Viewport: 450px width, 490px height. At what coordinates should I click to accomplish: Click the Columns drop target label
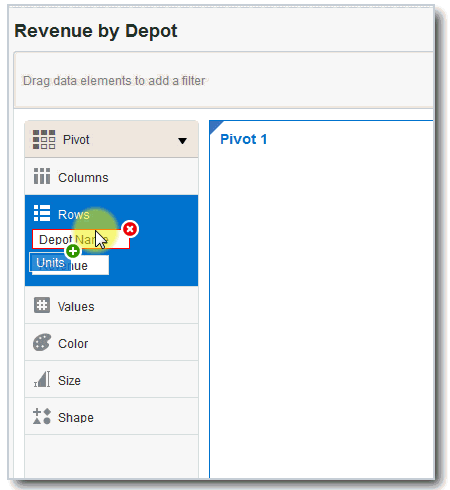pos(83,178)
